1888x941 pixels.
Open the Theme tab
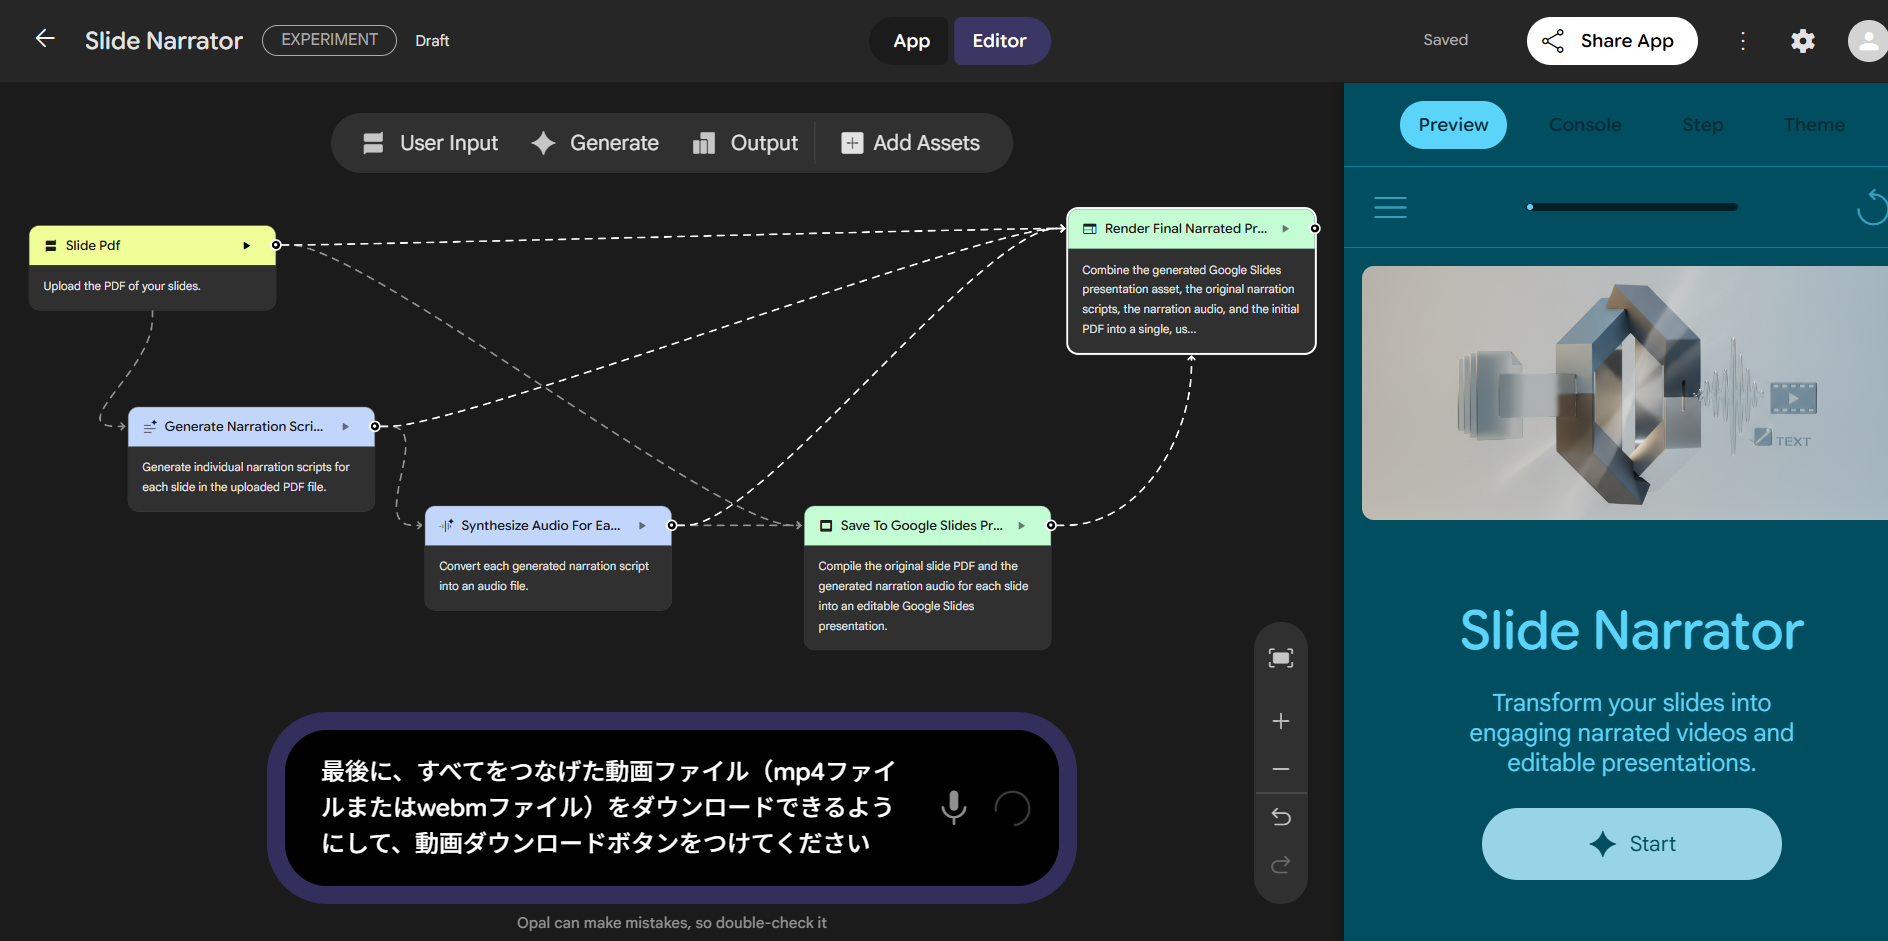pyautogui.click(x=1814, y=125)
